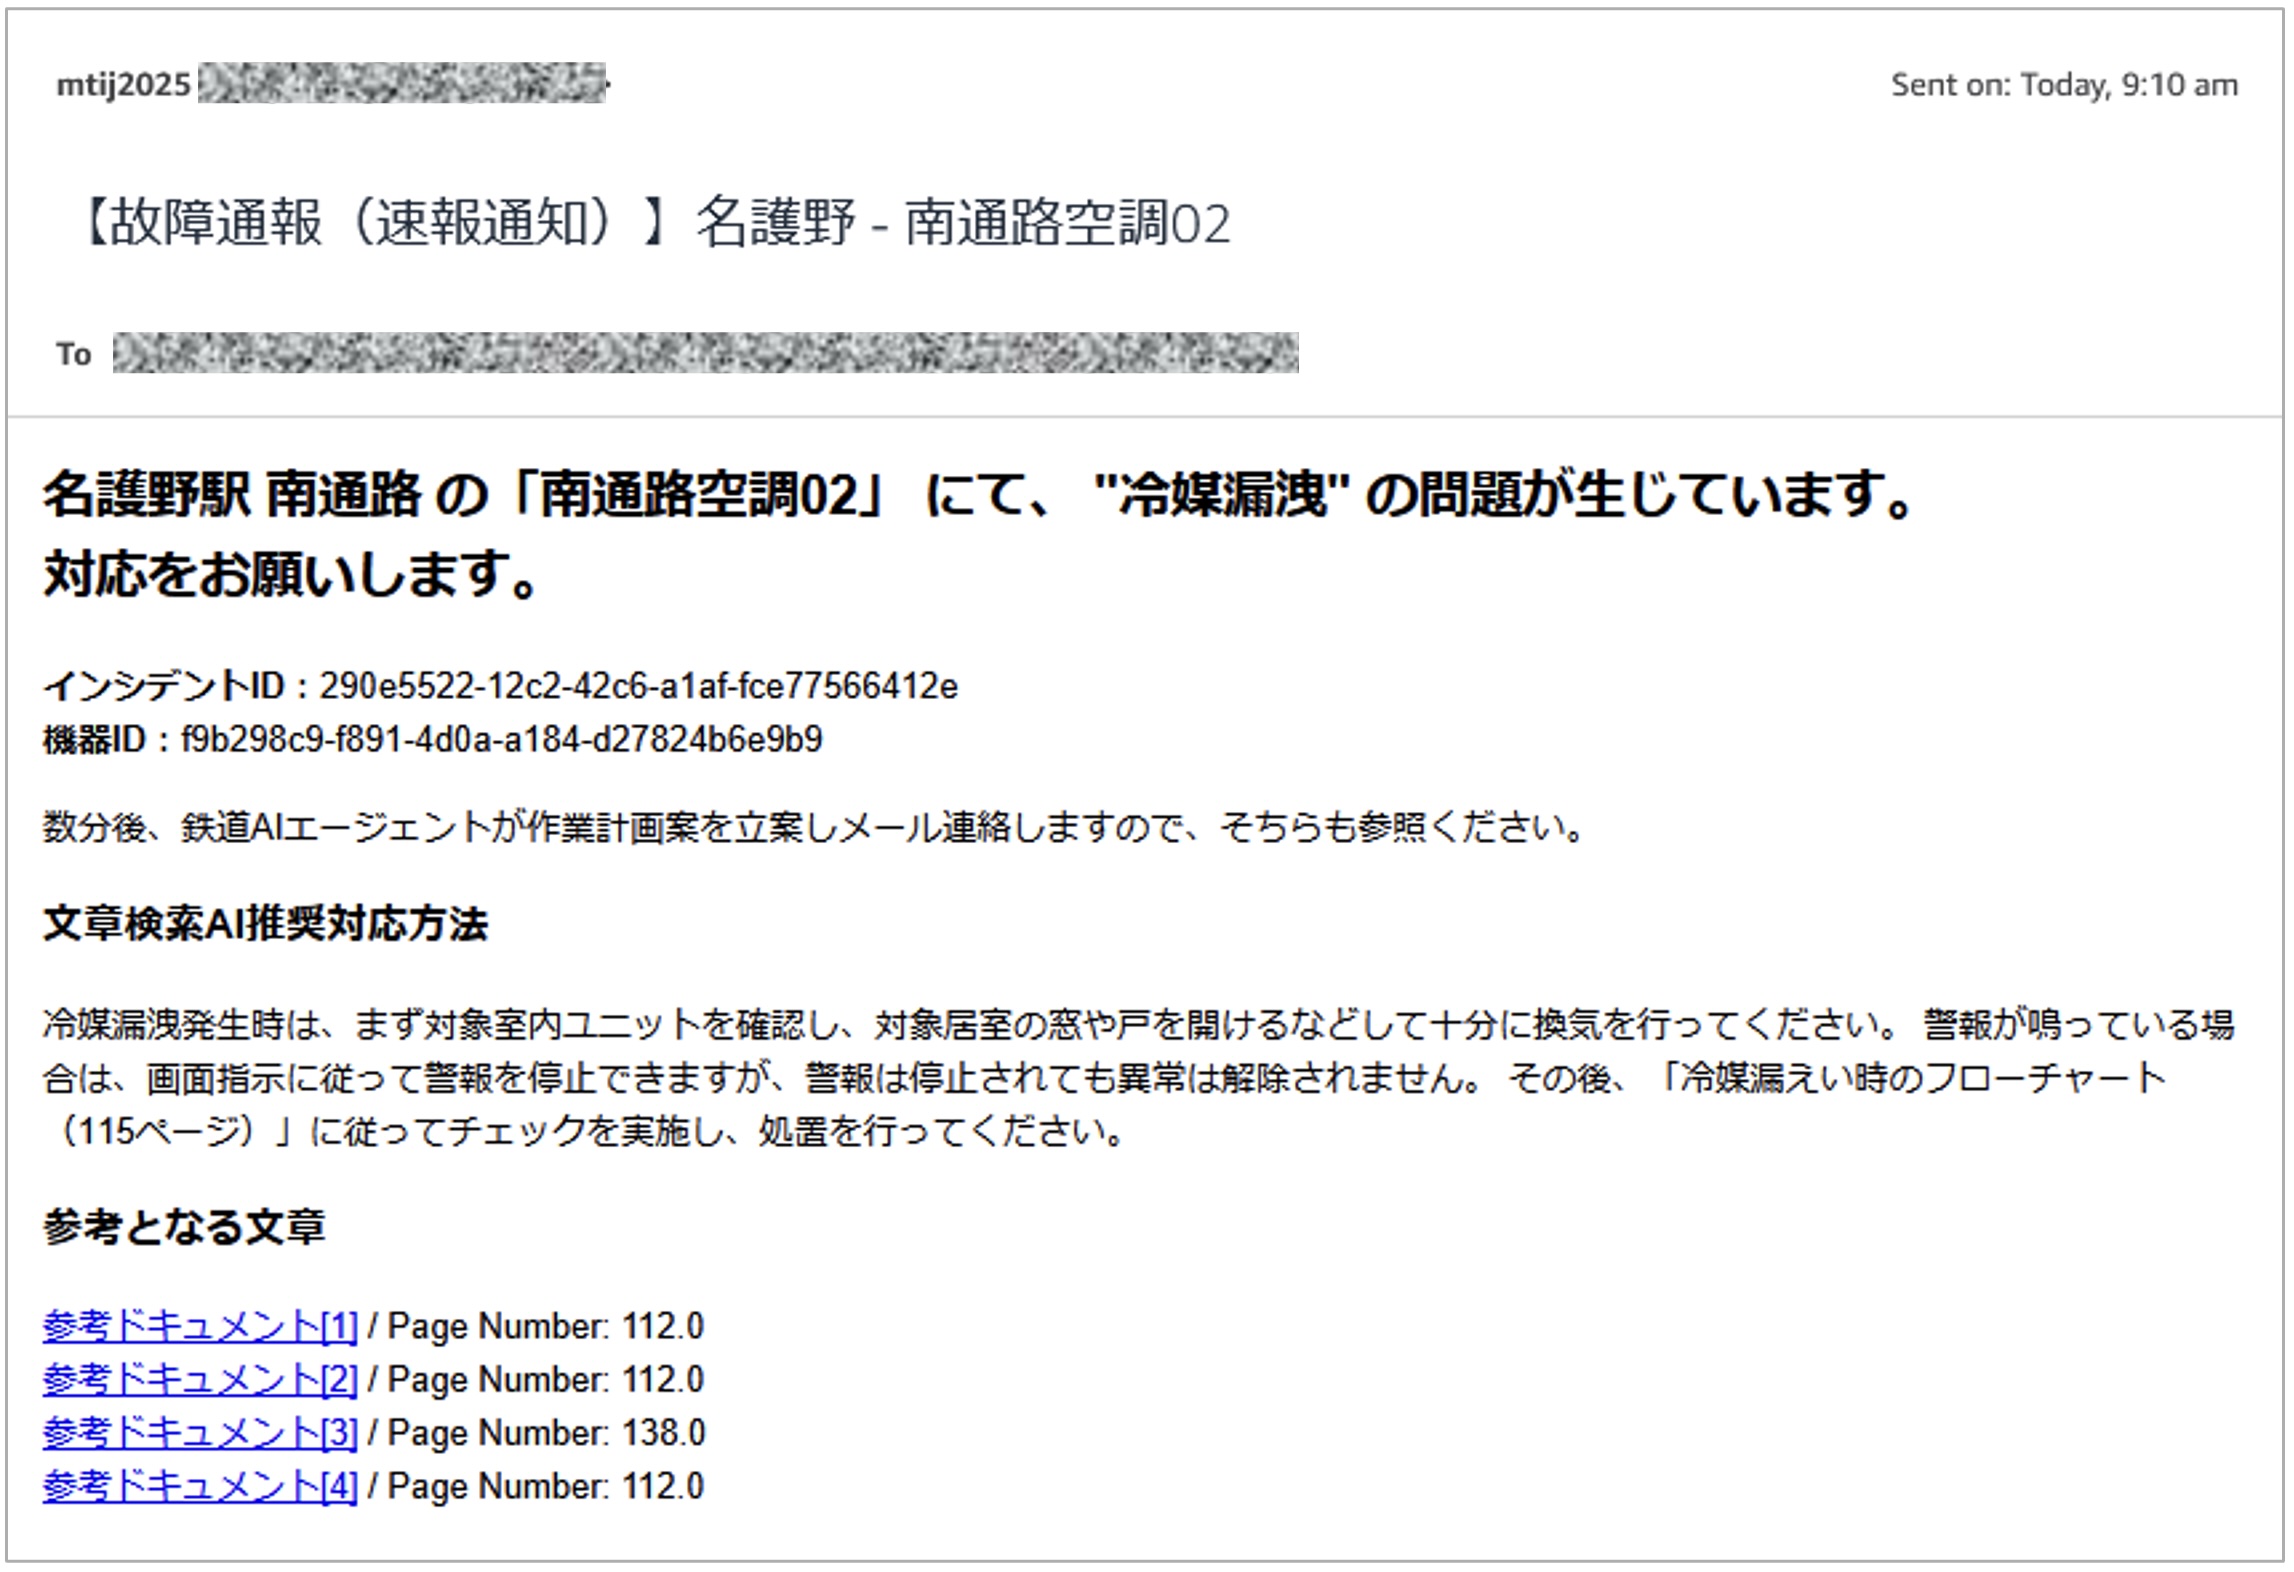Click the blurred recipient address in To field
Image resolution: width=2294 pixels, height=1572 pixels.
[x=705, y=353]
